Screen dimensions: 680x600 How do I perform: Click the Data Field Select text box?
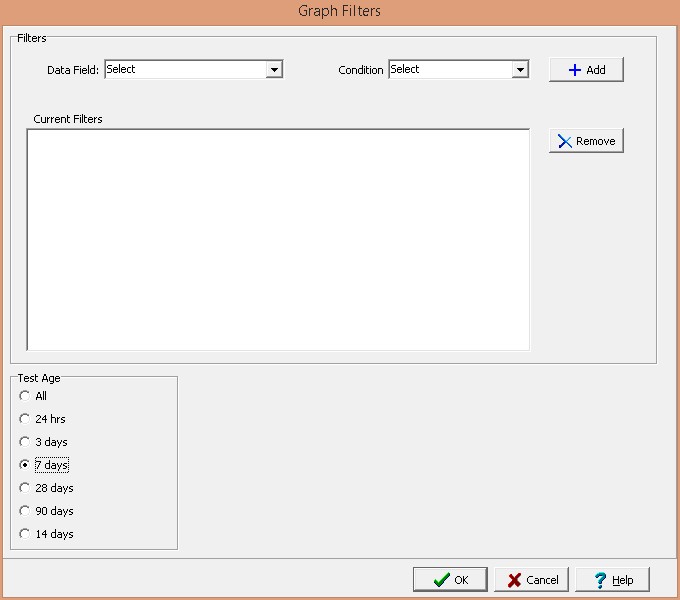185,70
